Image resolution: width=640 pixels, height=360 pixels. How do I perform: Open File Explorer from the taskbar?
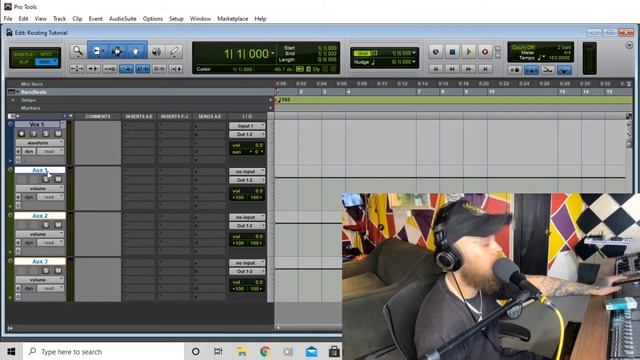(242, 351)
